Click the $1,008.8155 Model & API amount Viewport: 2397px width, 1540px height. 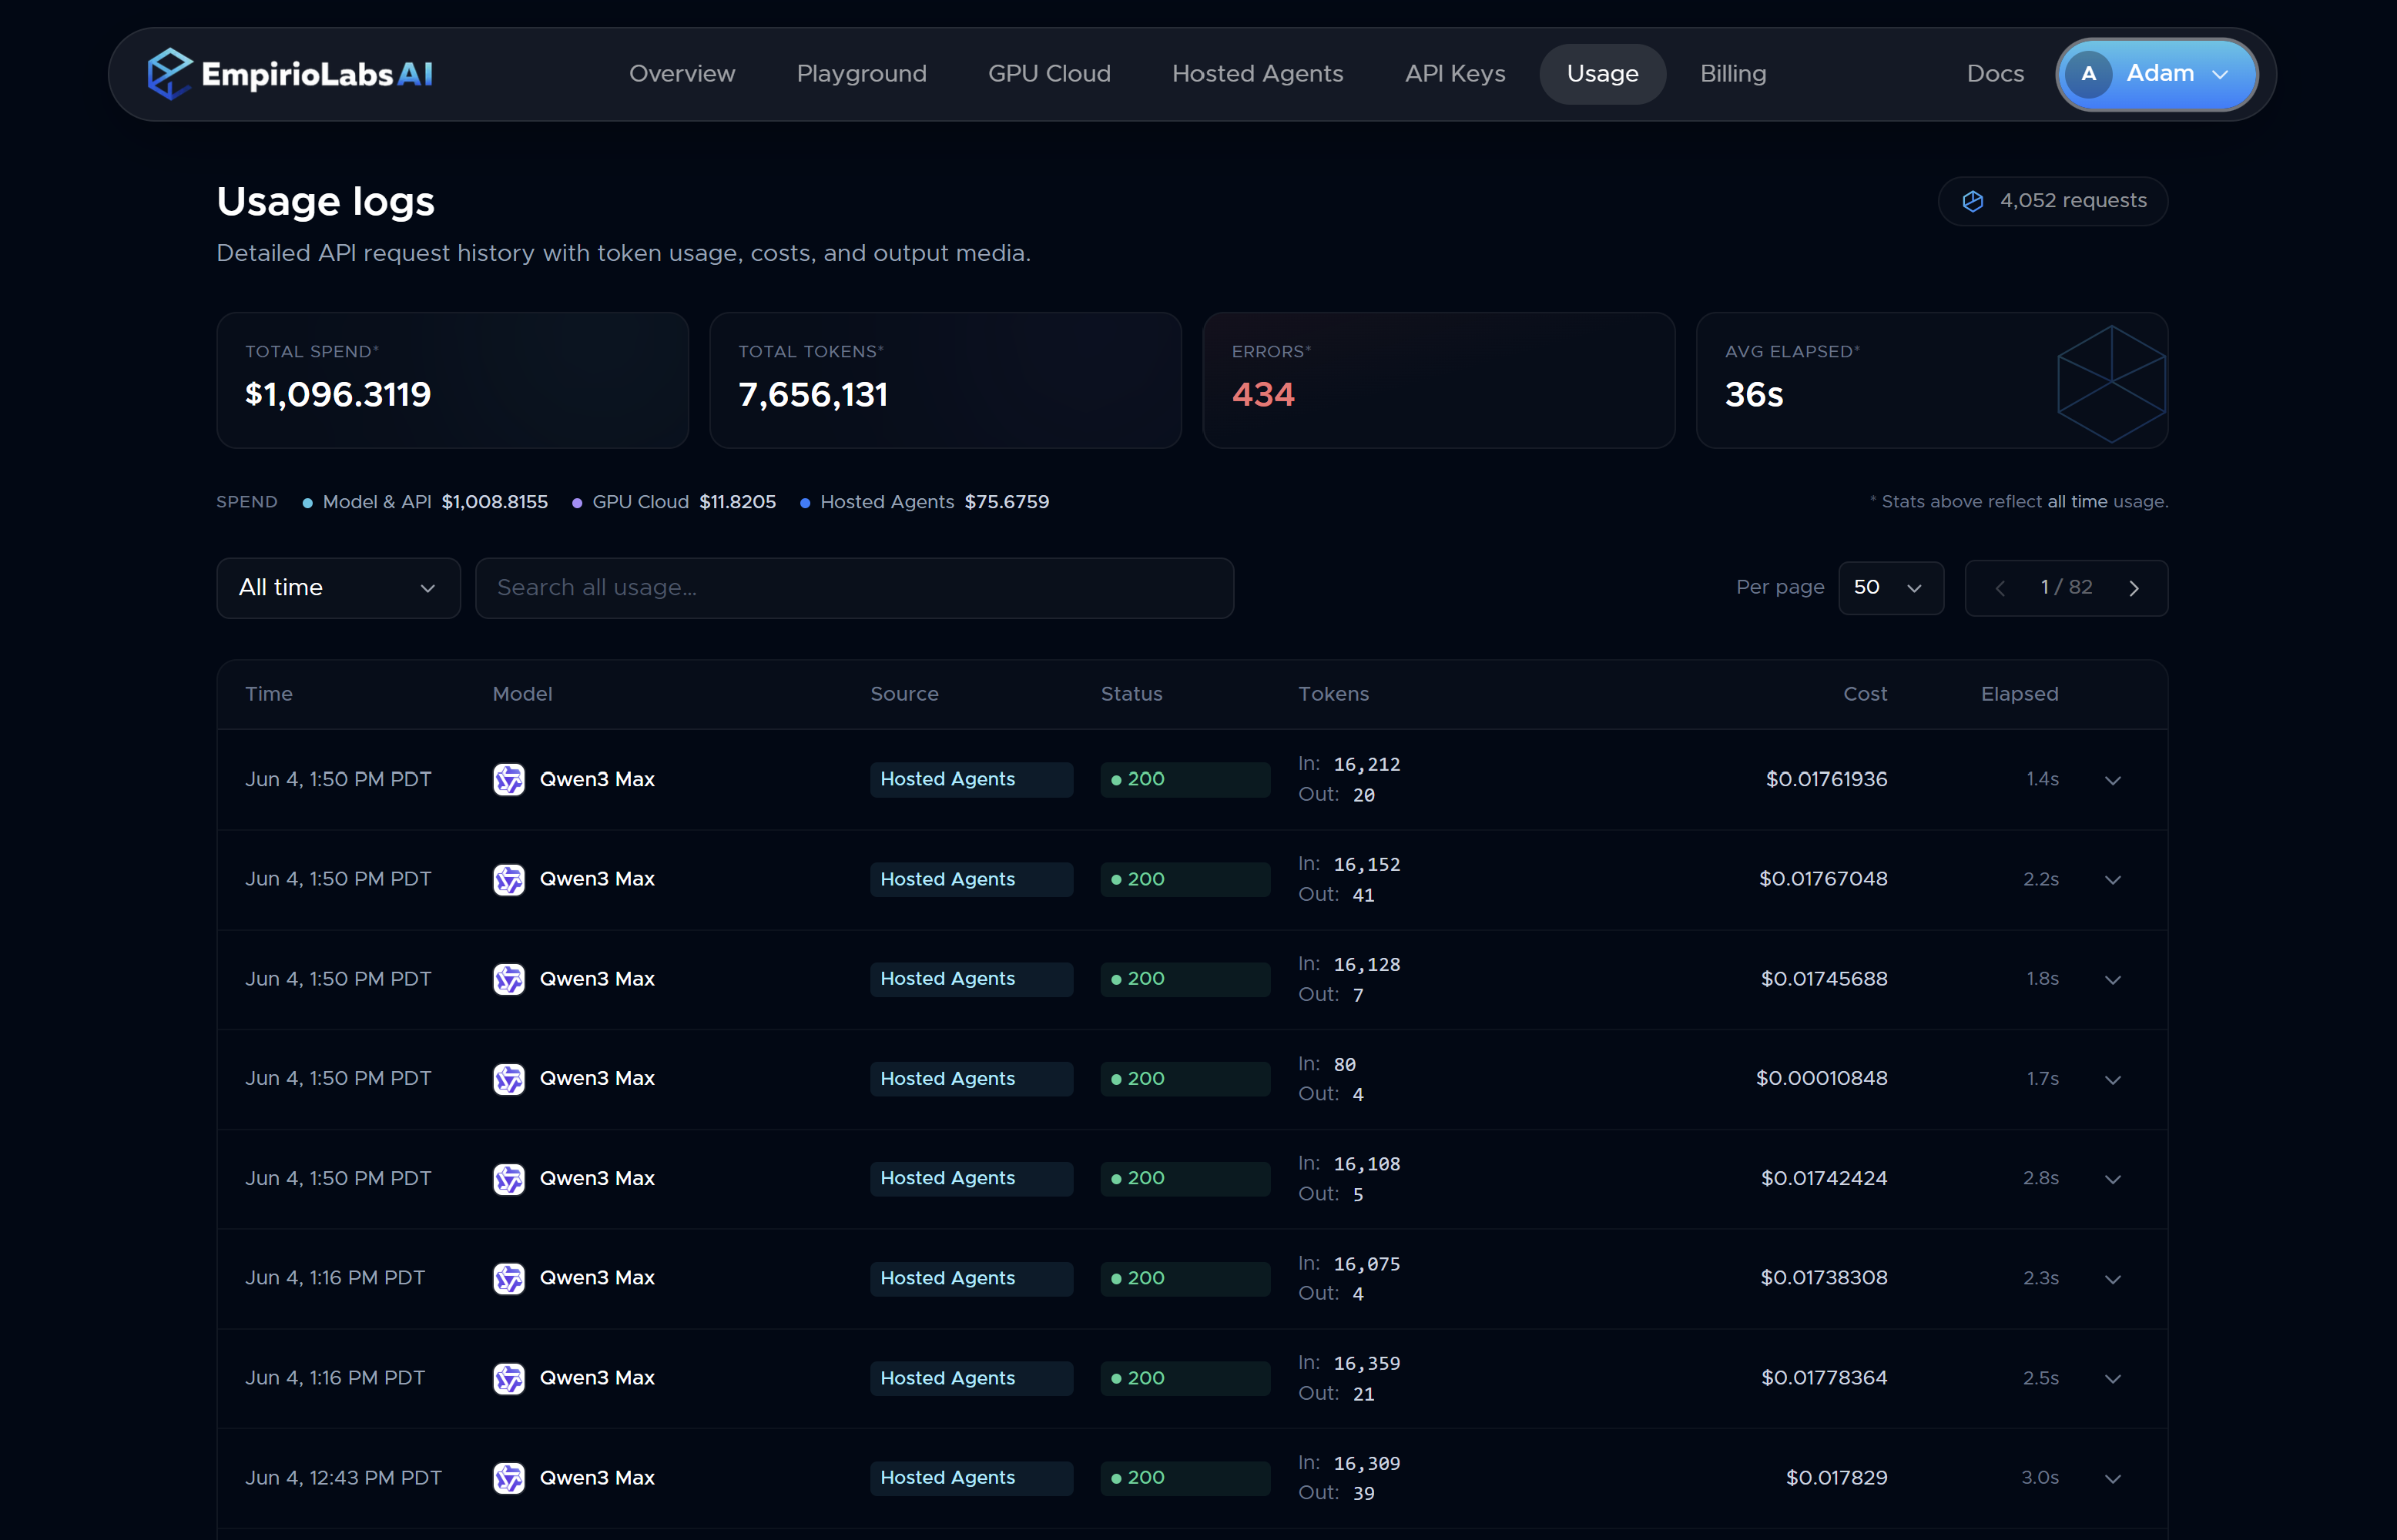[495, 502]
